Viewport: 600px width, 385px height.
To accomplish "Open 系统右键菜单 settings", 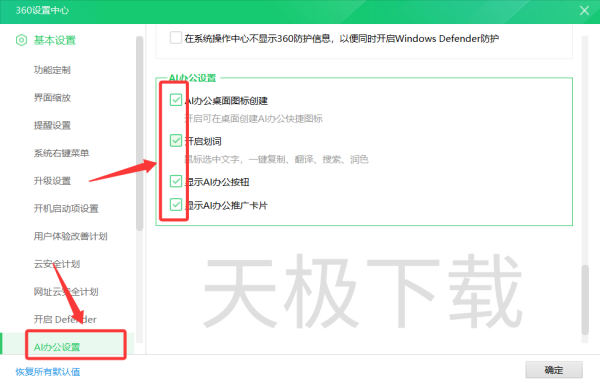I will [x=61, y=153].
